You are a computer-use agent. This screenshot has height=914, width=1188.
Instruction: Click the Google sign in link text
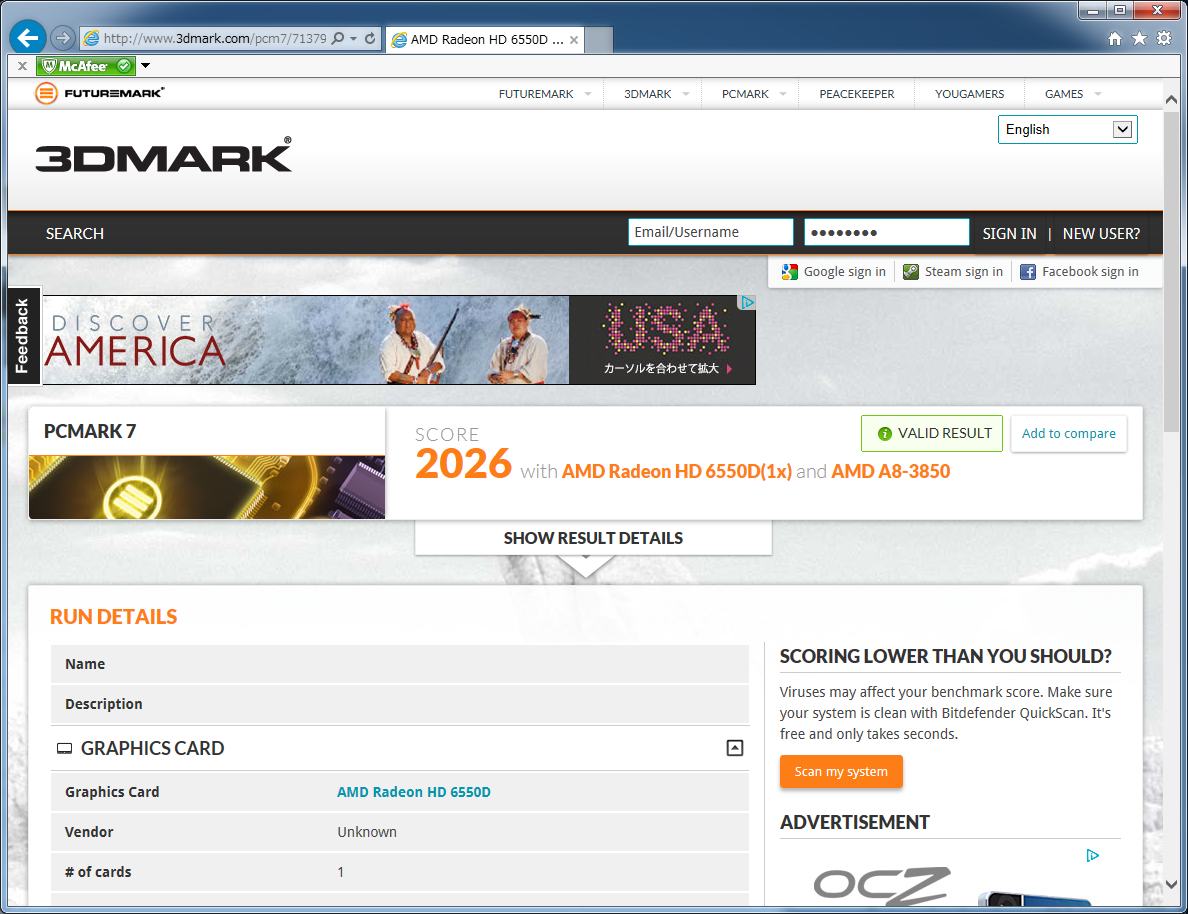(845, 272)
